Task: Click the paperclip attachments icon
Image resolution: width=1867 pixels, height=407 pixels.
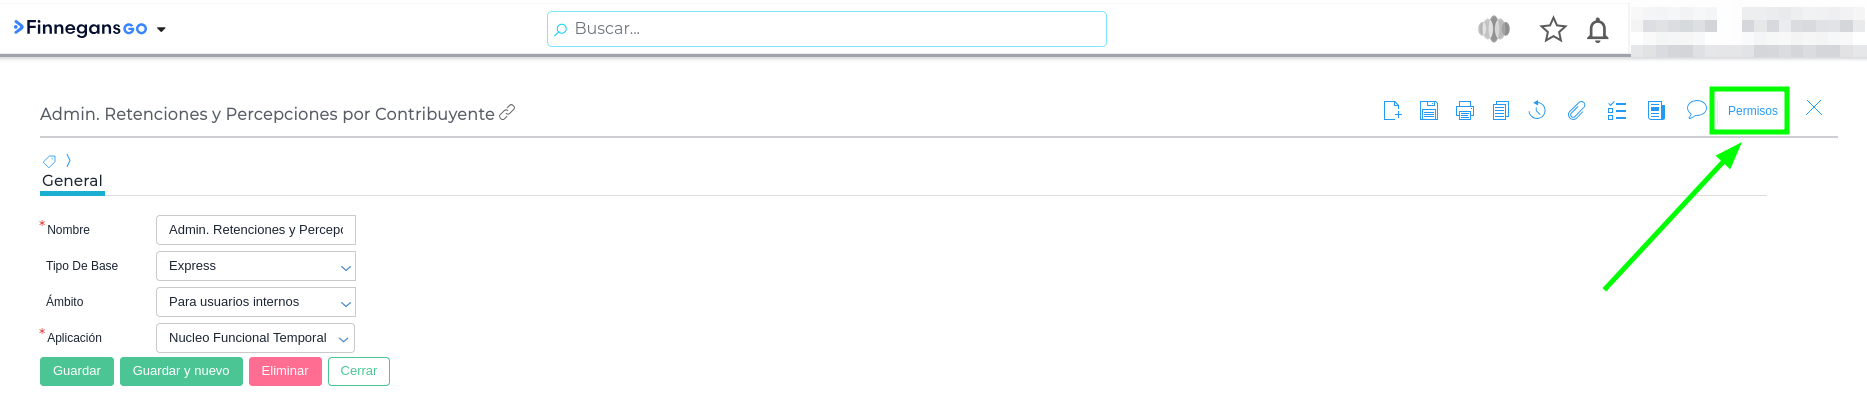Action: (x=1576, y=111)
